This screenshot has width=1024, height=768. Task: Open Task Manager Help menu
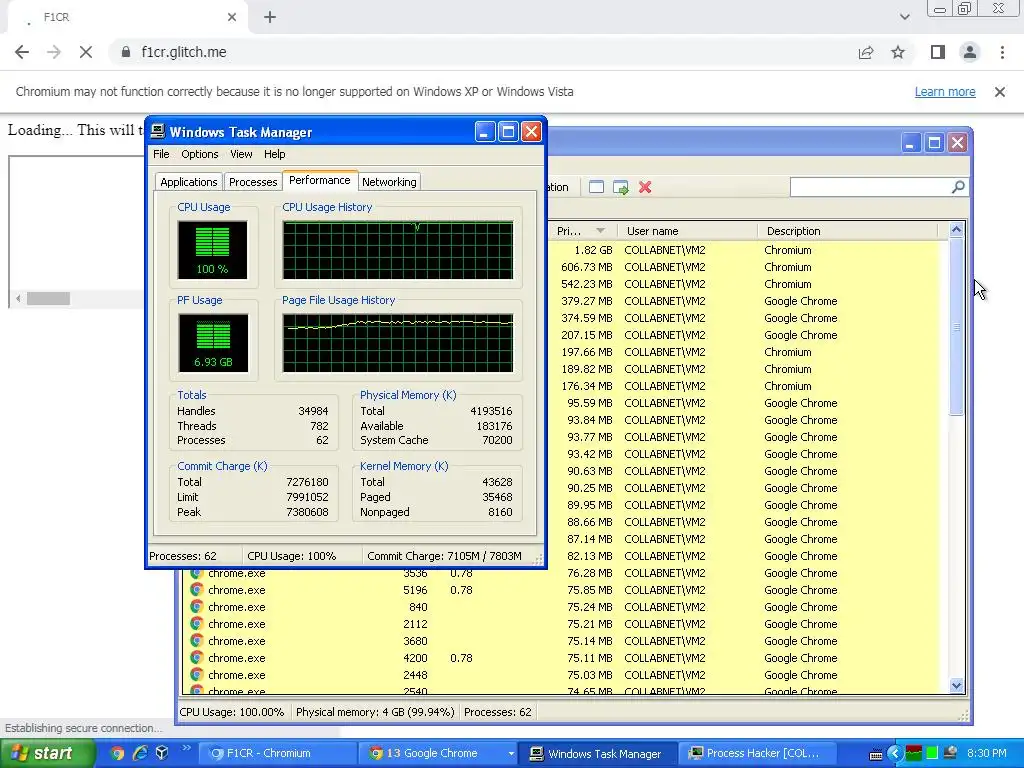click(274, 154)
